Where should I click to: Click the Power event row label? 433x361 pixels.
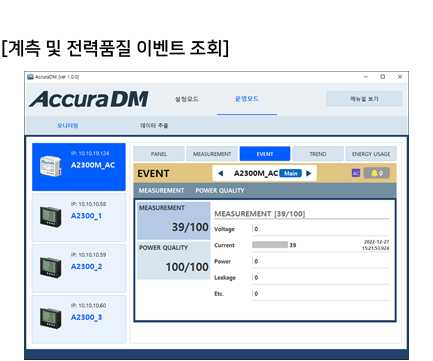coord(222,261)
